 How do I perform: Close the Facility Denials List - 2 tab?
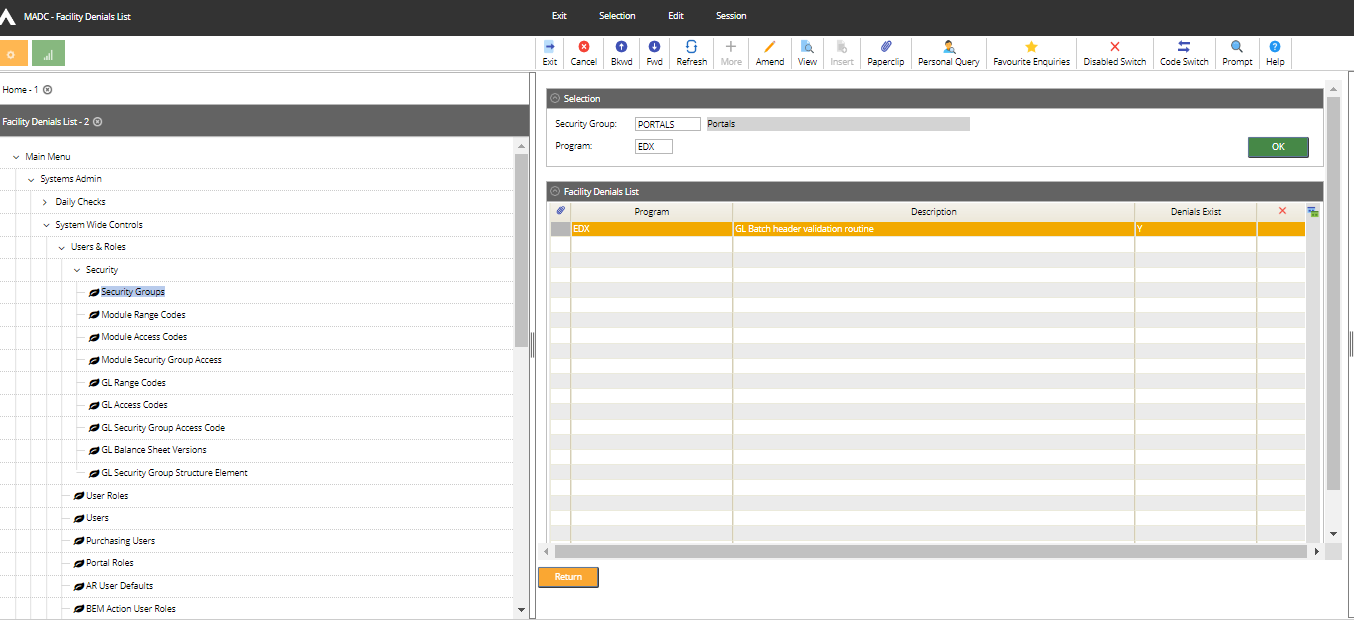97,122
